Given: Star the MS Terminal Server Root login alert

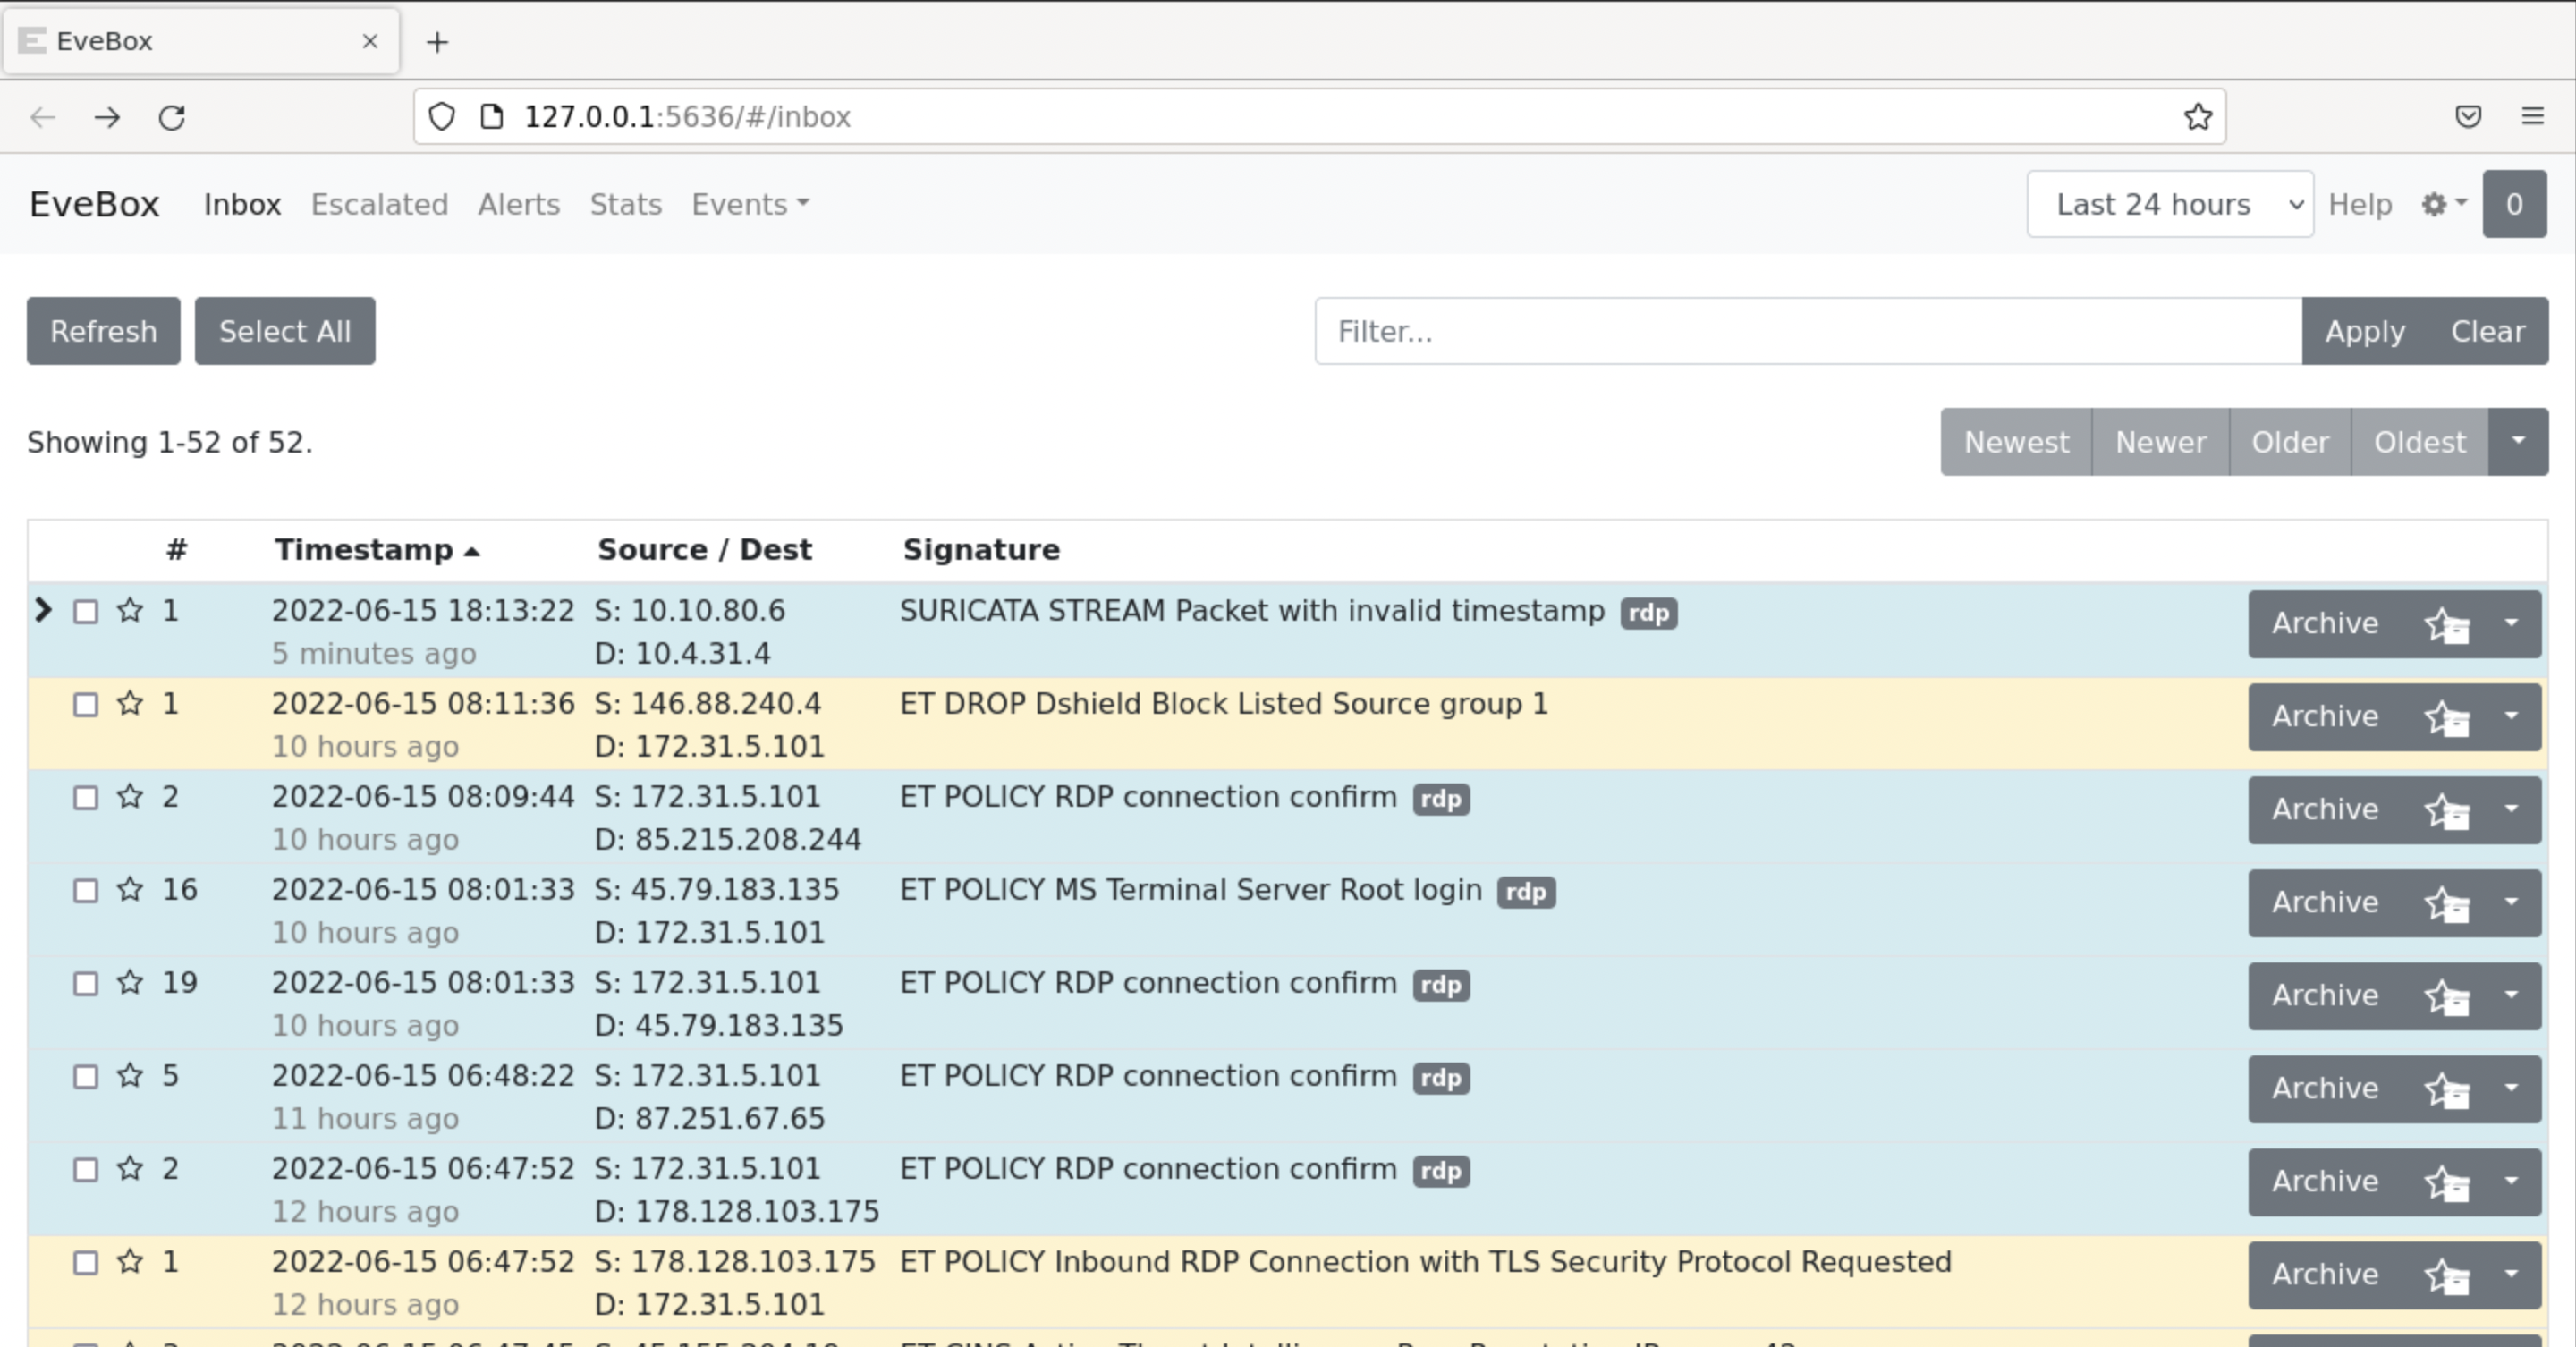Looking at the screenshot, I should point(130,889).
